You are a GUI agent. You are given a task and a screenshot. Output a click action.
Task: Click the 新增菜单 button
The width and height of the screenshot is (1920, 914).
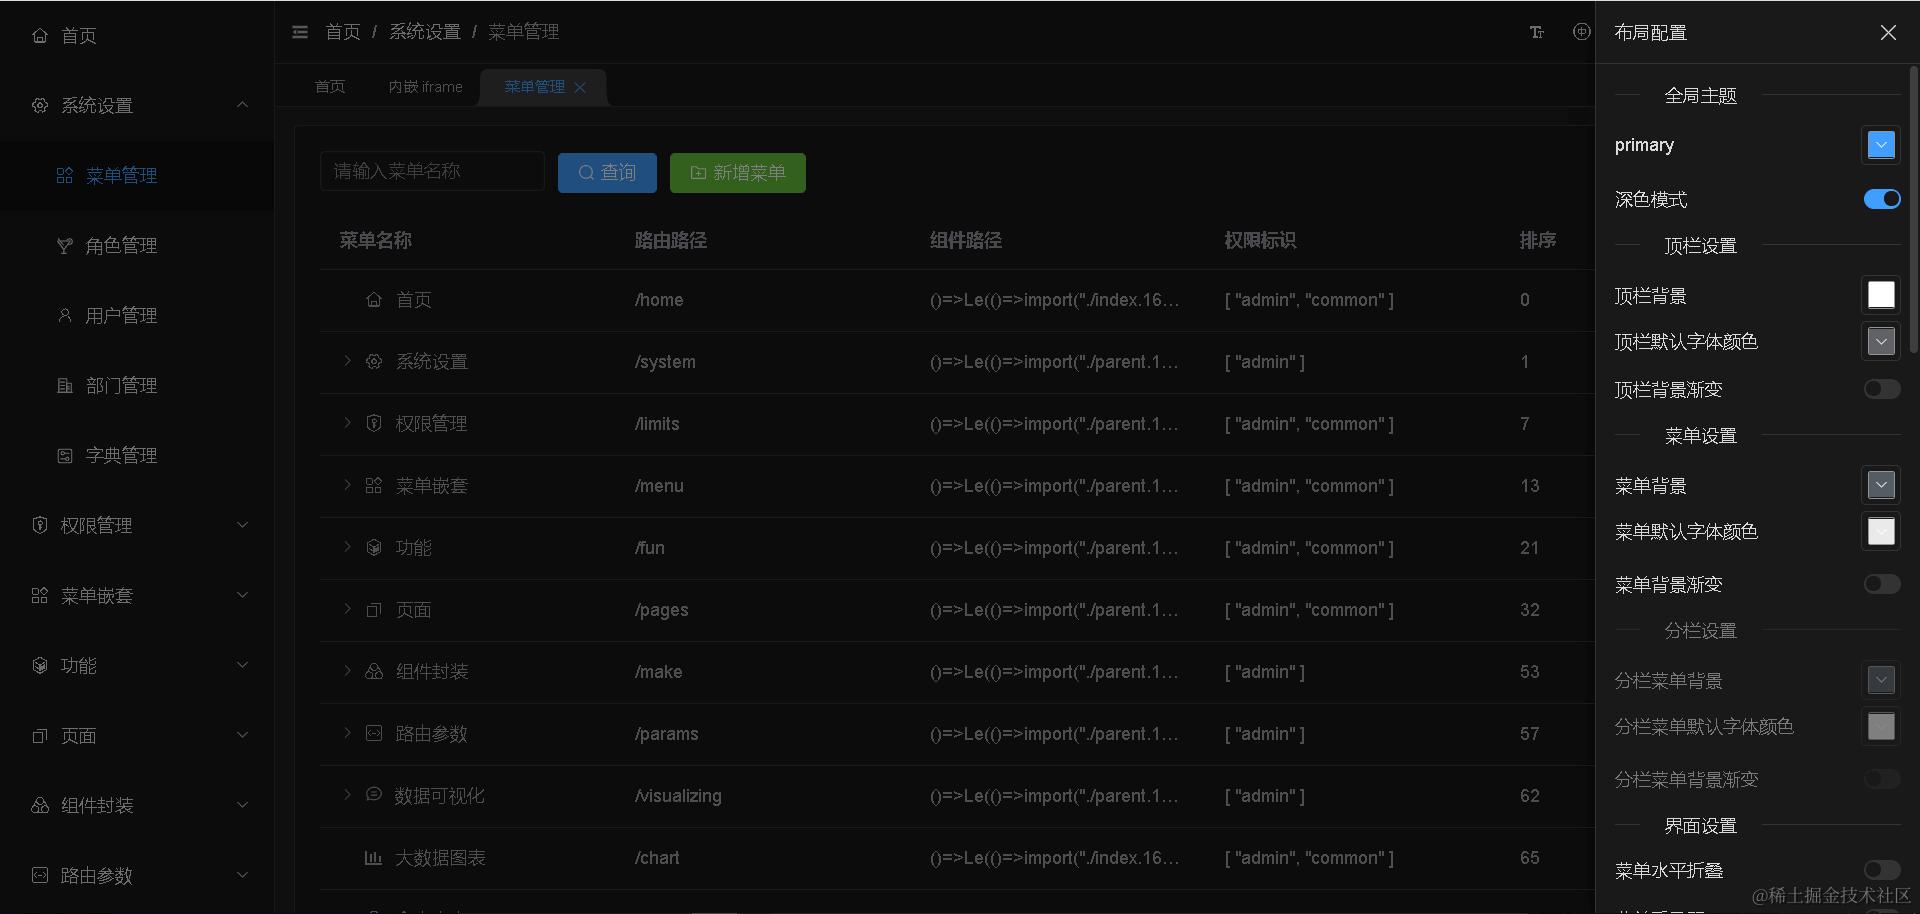[x=738, y=173]
